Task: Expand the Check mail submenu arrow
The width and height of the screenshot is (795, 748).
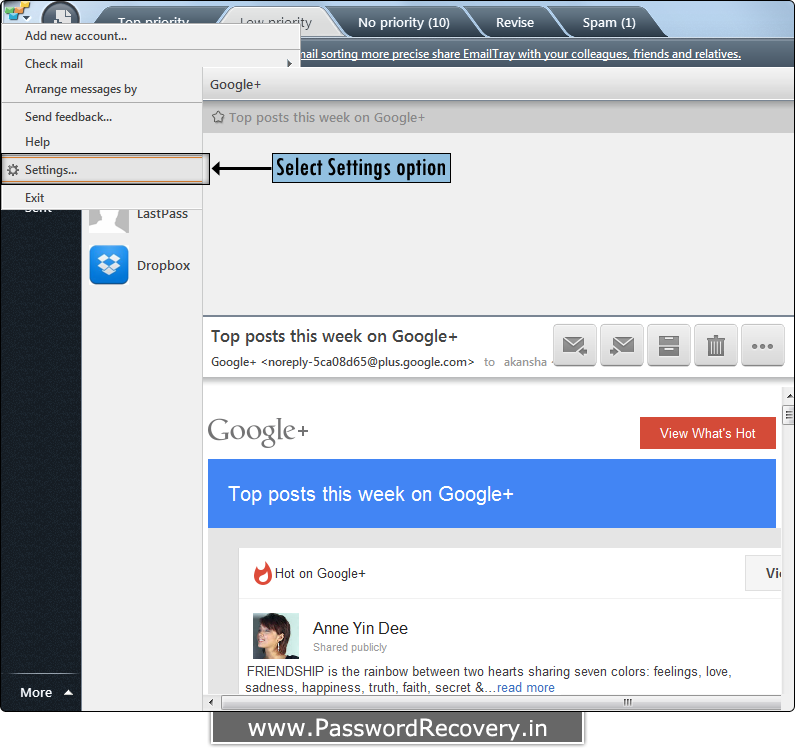Action: pyautogui.click(x=290, y=63)
